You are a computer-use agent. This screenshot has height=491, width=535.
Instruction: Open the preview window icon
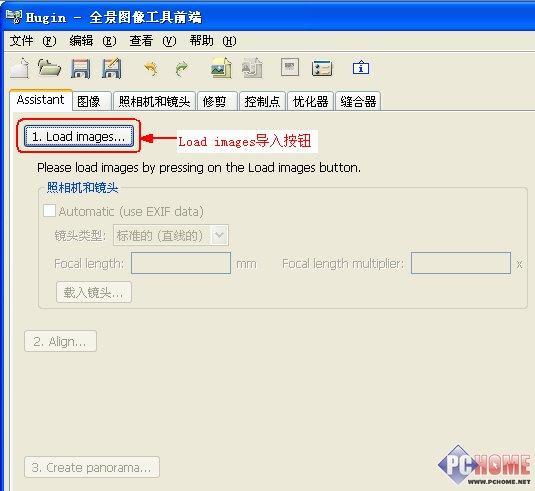[x=290, y=67]
